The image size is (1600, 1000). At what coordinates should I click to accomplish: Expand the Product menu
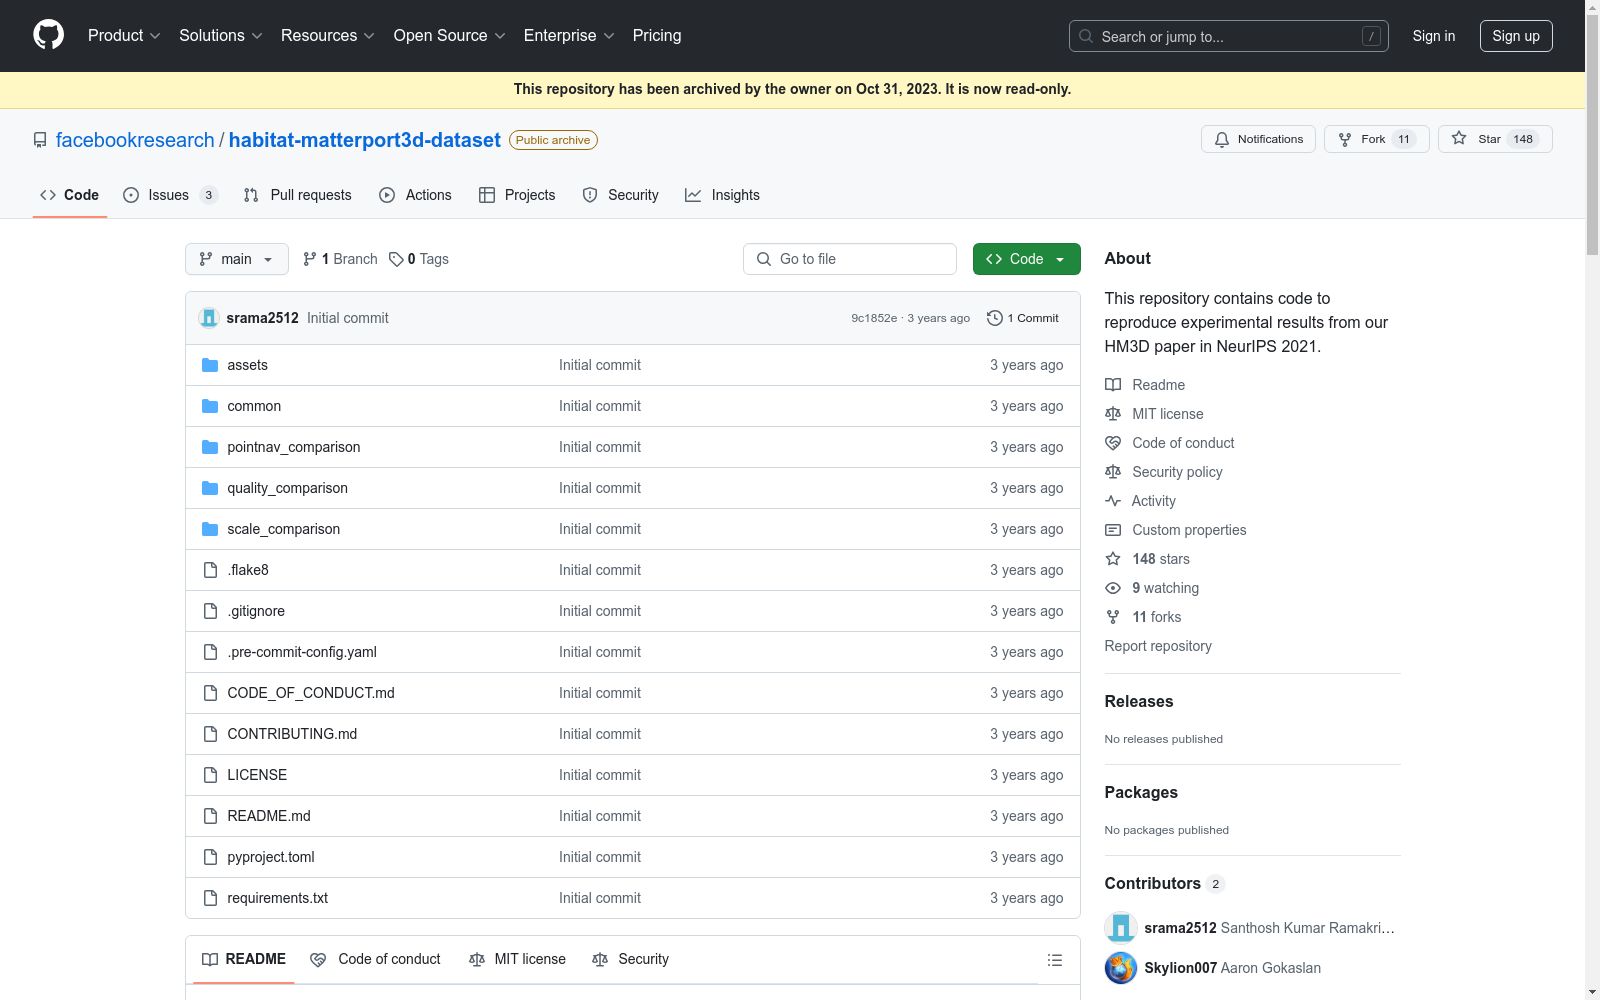[x=124, y=35]
